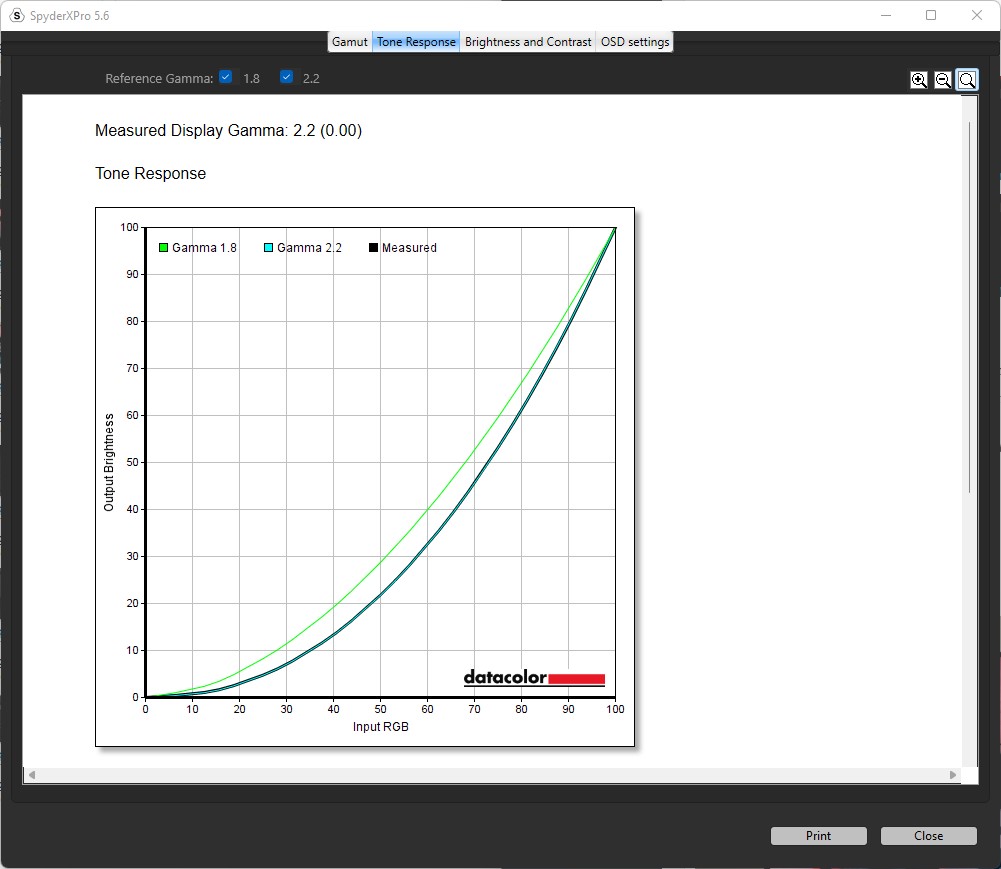Click the cyan Gamma 2.2 legend swatch
This screenshot has width=1001, height=869.
268,248
